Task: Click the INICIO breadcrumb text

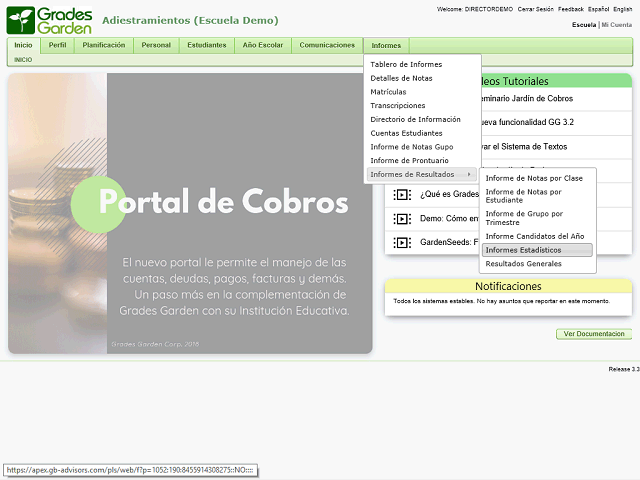Action: [x=23, y=60]
